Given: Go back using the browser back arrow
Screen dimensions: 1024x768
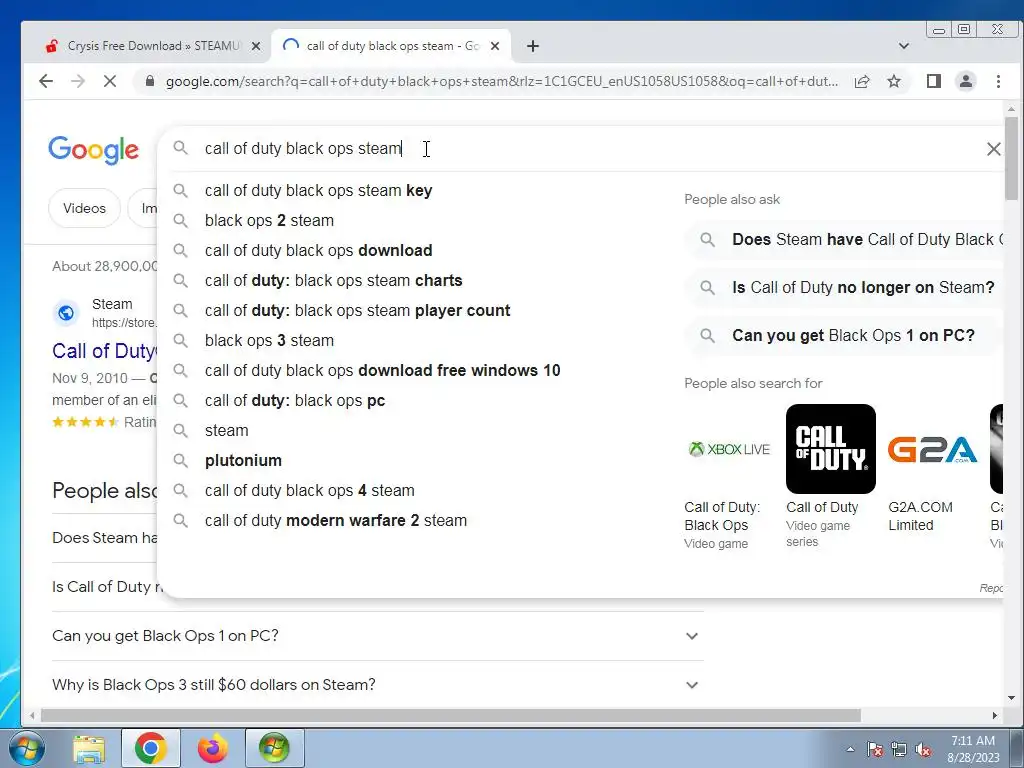Looking at the screenshot, I should pyautogui.click(x=46, y=81).
